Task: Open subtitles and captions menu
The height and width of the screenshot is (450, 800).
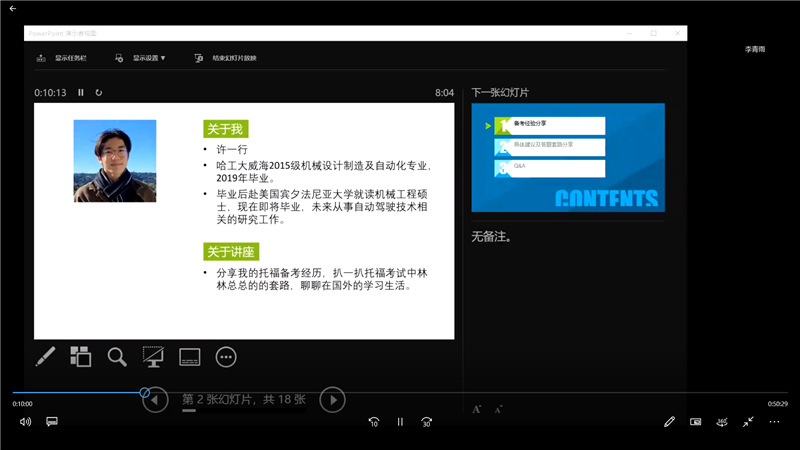Action: (x=52, y=422)
